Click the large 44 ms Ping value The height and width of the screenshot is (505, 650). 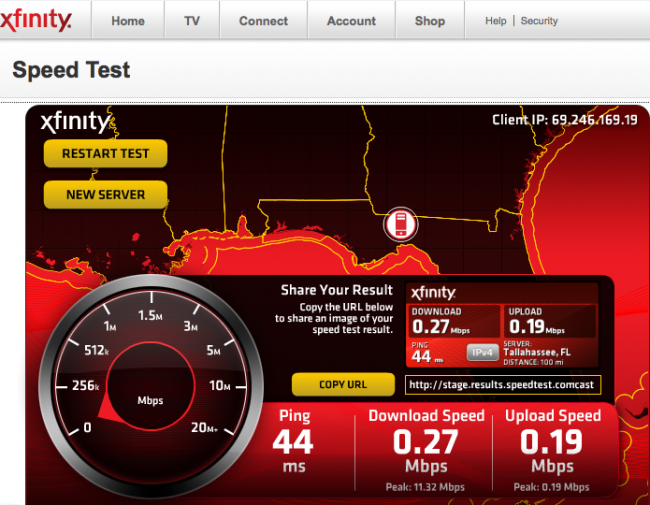[x=293, y=442]
